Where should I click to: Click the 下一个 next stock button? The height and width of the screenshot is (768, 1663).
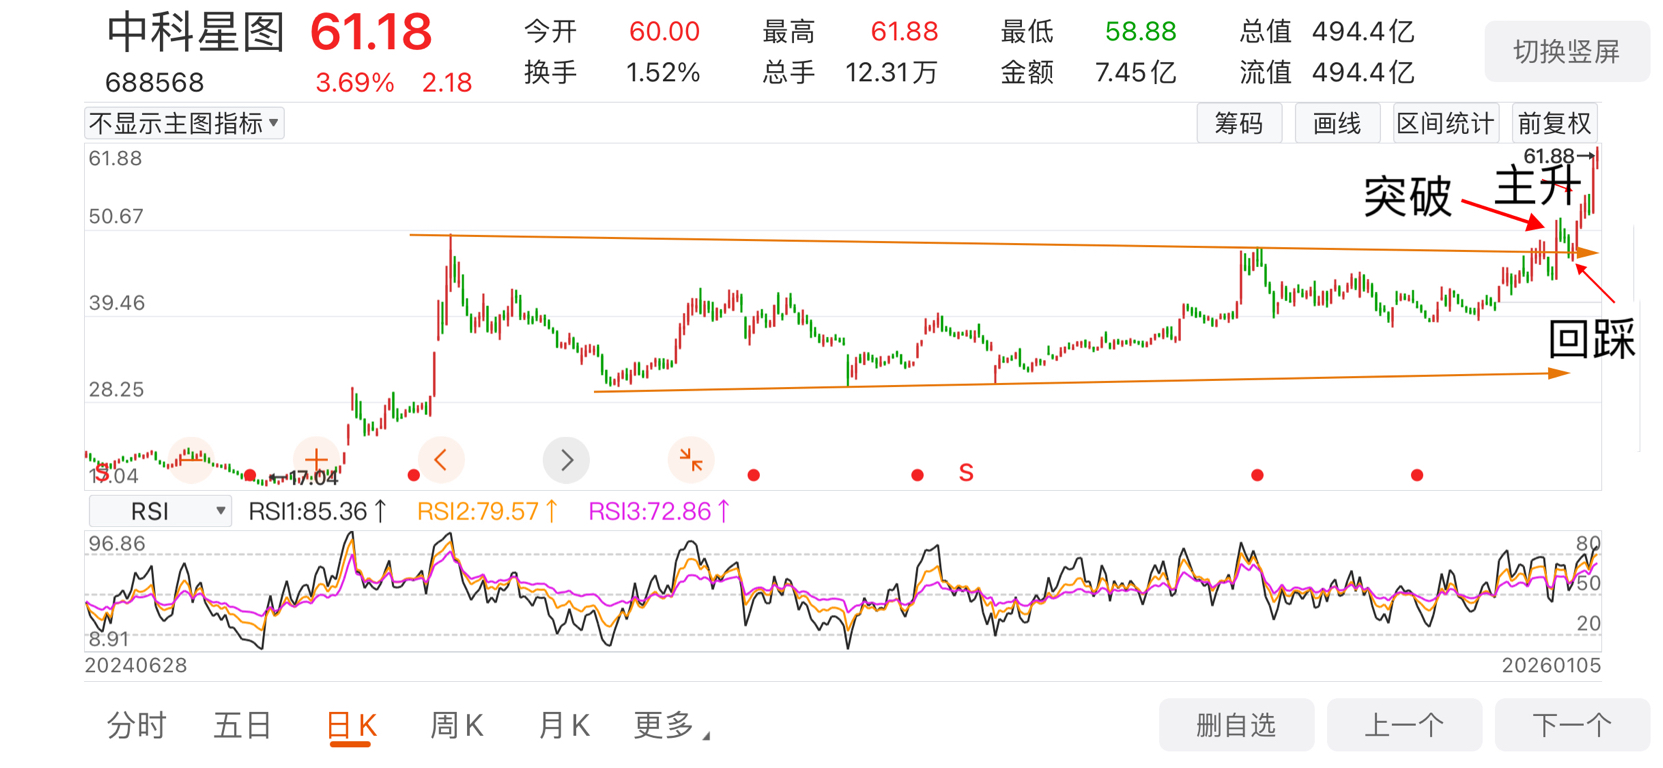(x=1571, y=725)
